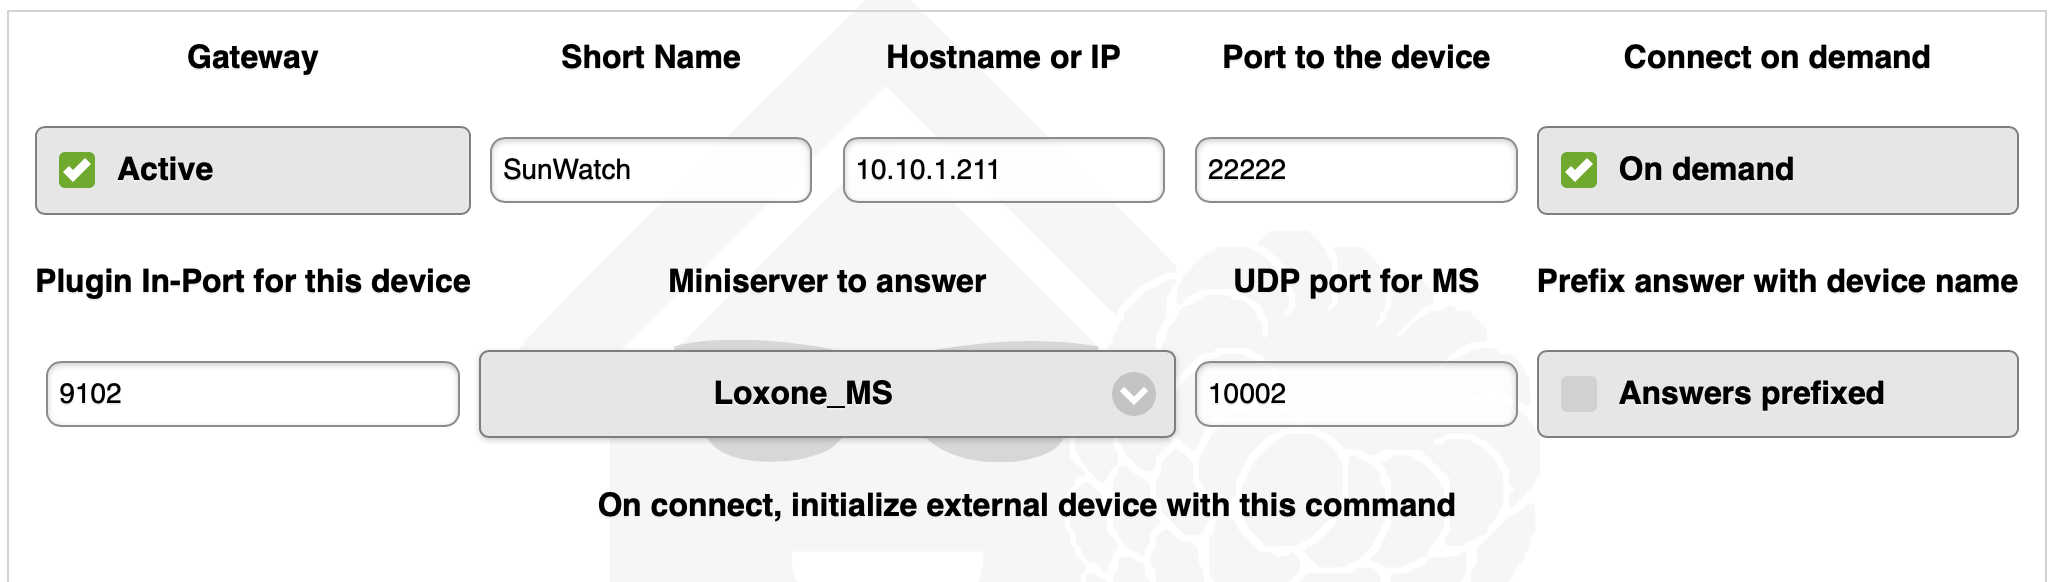Focus the UDP port field showing 10002
The image size is (2048, 582).
tap(1355, 394)
